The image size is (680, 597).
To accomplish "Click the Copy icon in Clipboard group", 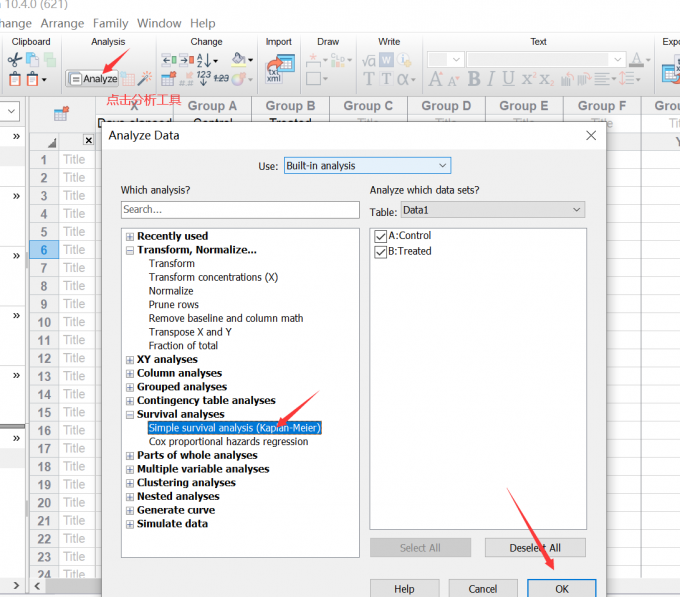I will click(x=32, y=60).
